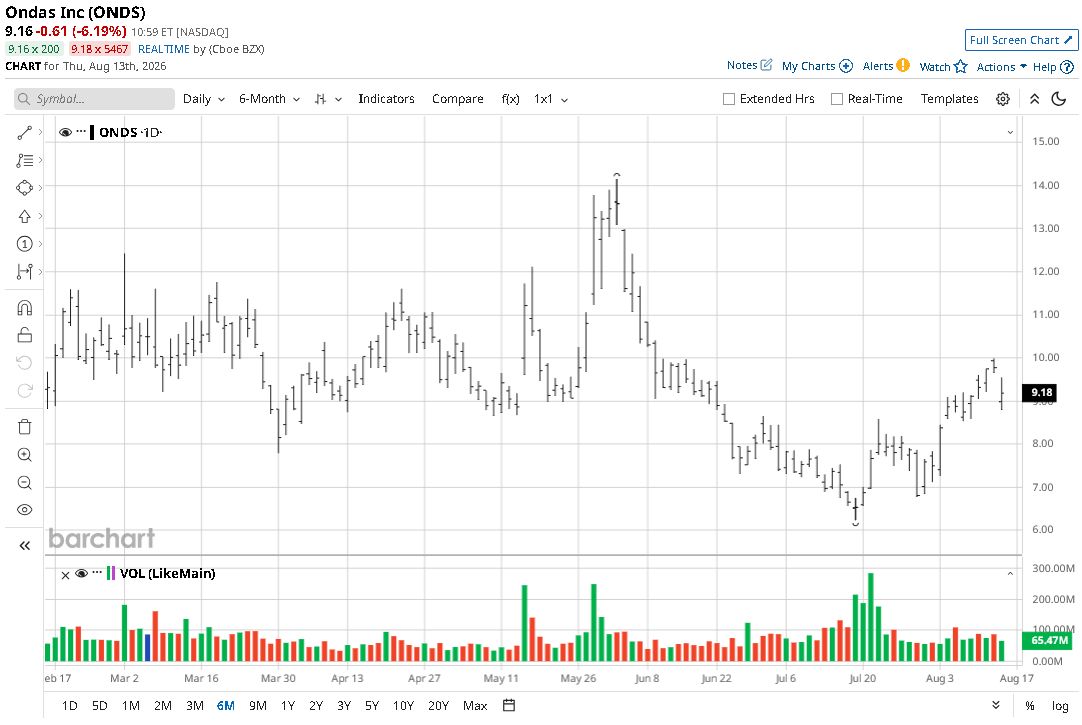Open Help question mark

(1067, 67)
